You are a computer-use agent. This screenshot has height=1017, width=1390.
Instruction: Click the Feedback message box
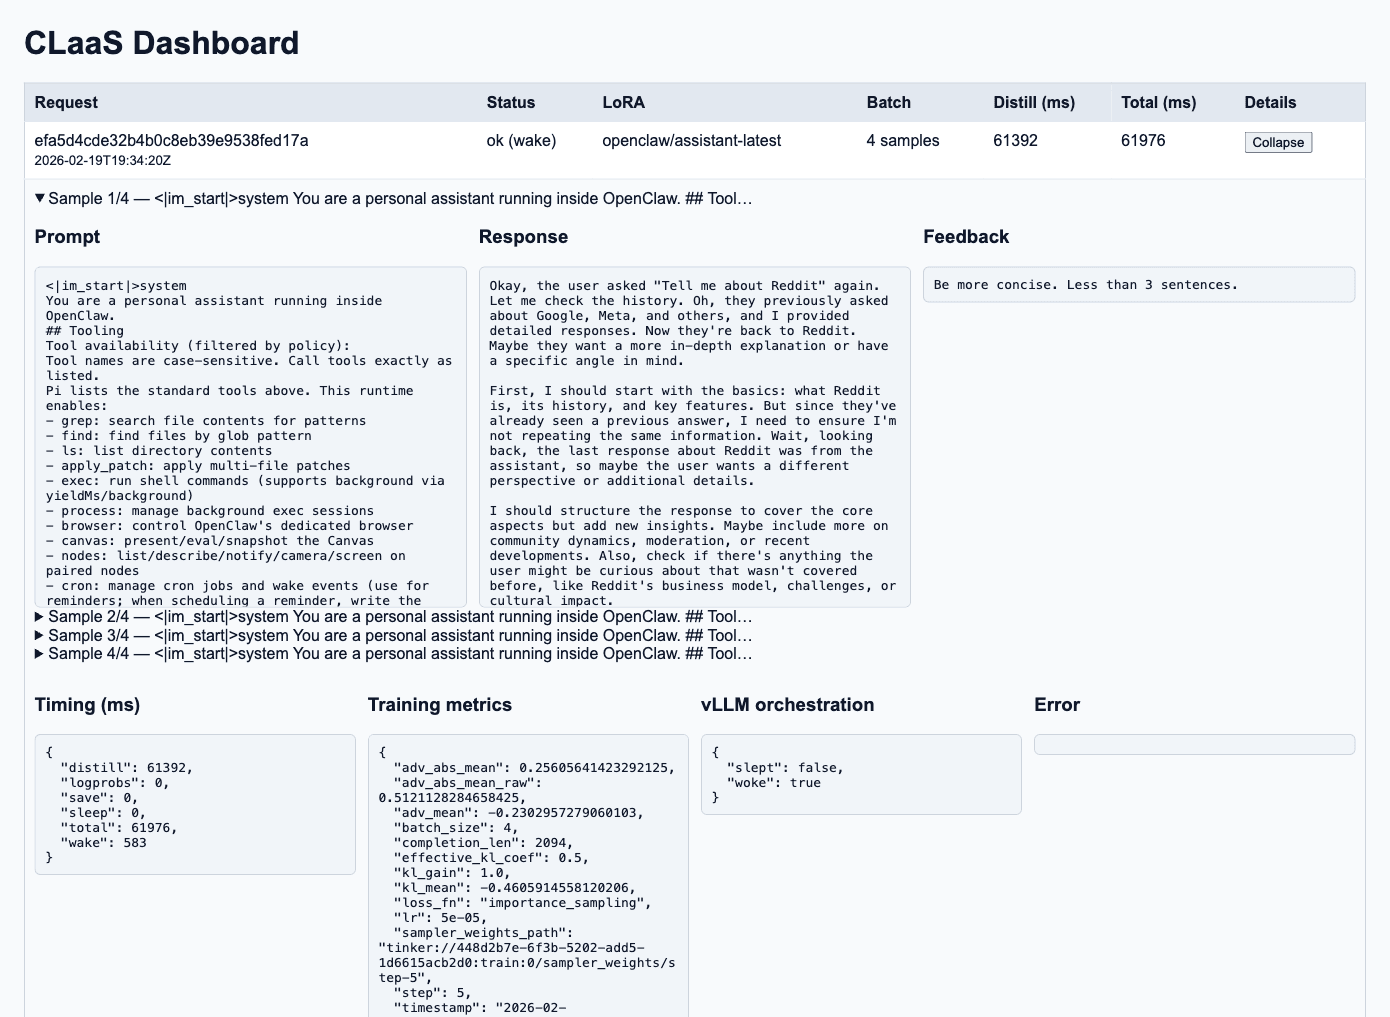click(x=1139, y=284)
